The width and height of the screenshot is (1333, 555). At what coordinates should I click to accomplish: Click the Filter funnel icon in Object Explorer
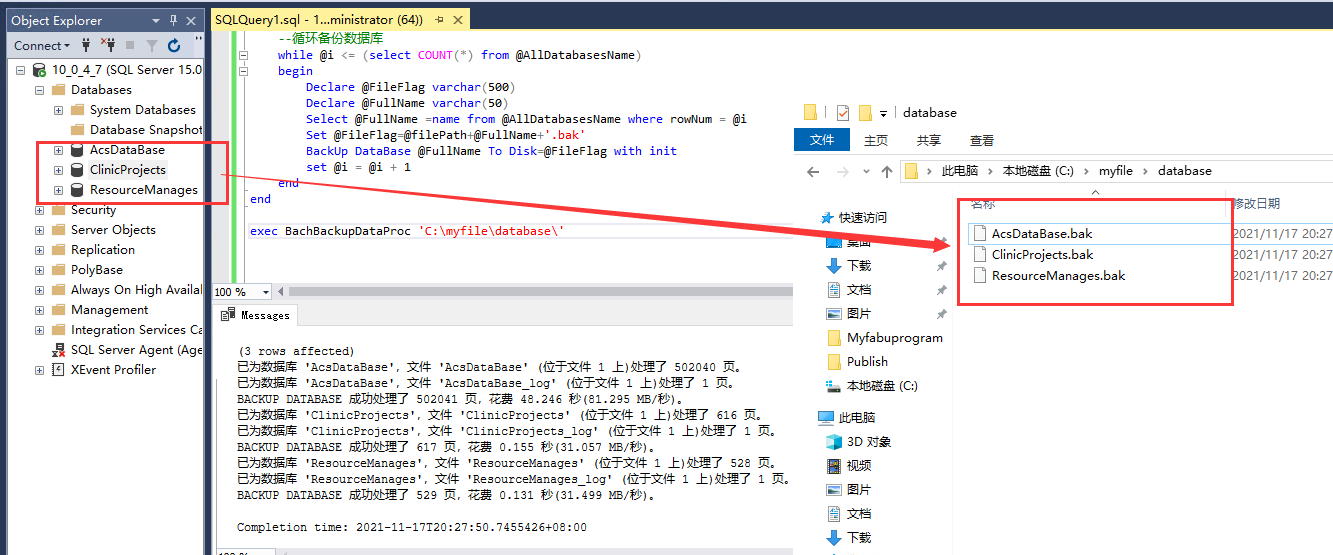pyautogui.click(x=151, y=45)
